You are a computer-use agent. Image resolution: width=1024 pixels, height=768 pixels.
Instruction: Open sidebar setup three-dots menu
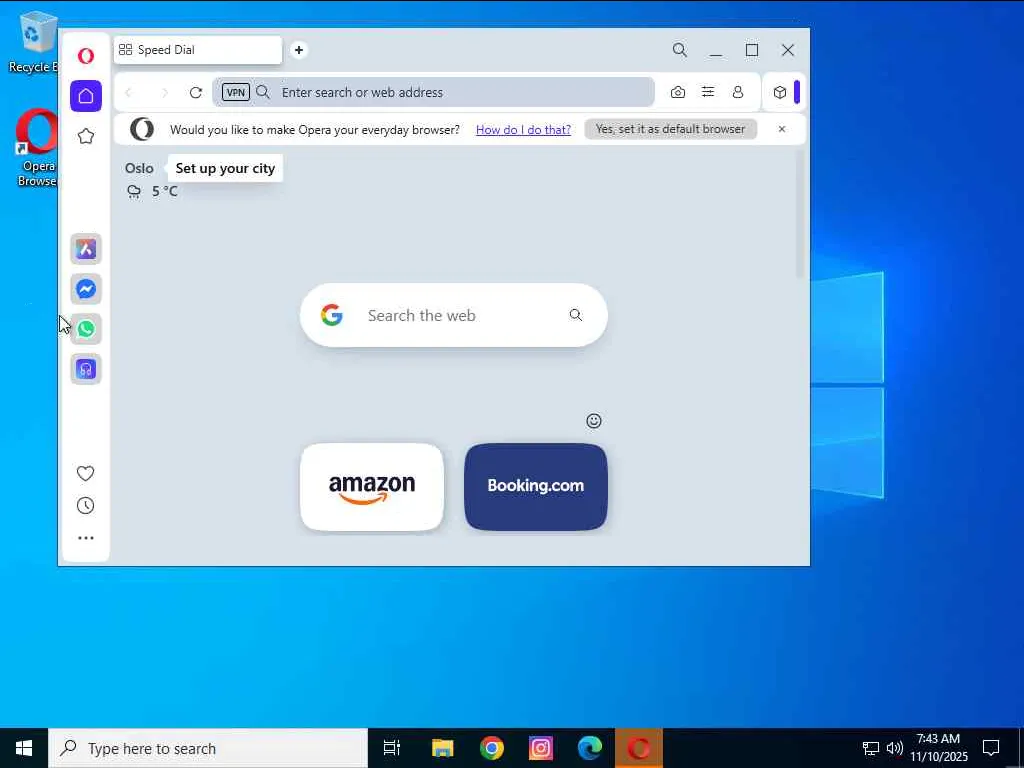pos(86,538)
